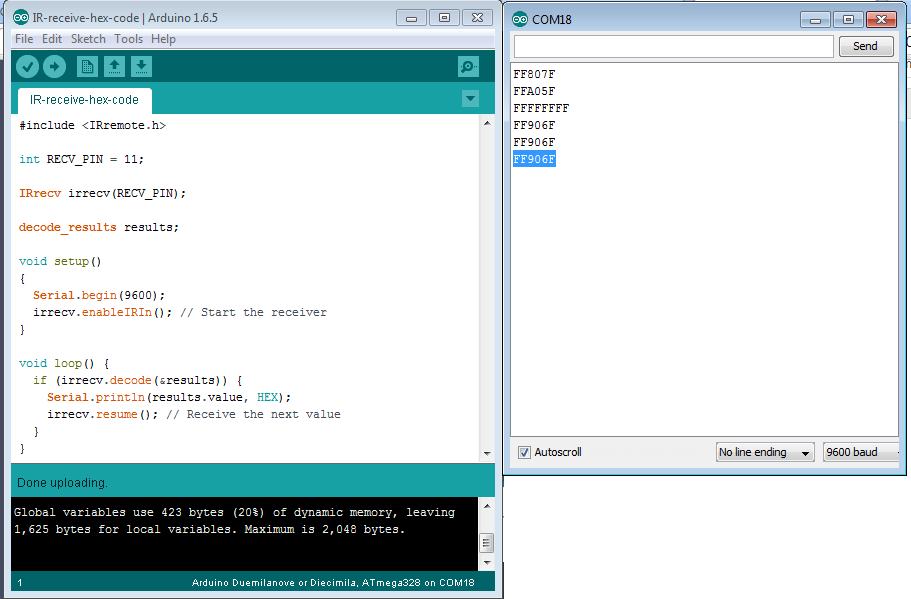Click the Arduino logo in IDE title bar
Viewport: 911px width, 599px height.
click(21, 17)
